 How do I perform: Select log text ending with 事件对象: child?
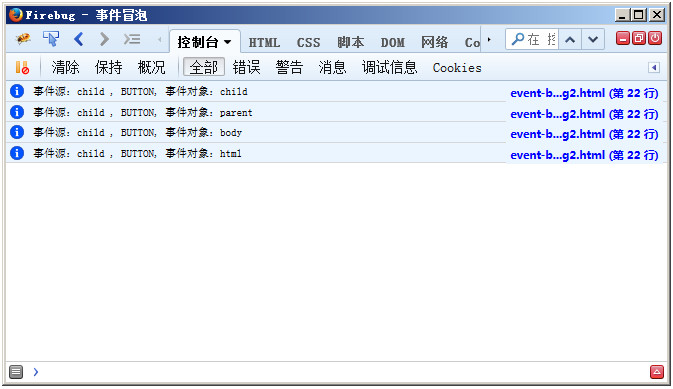point(140,91)
